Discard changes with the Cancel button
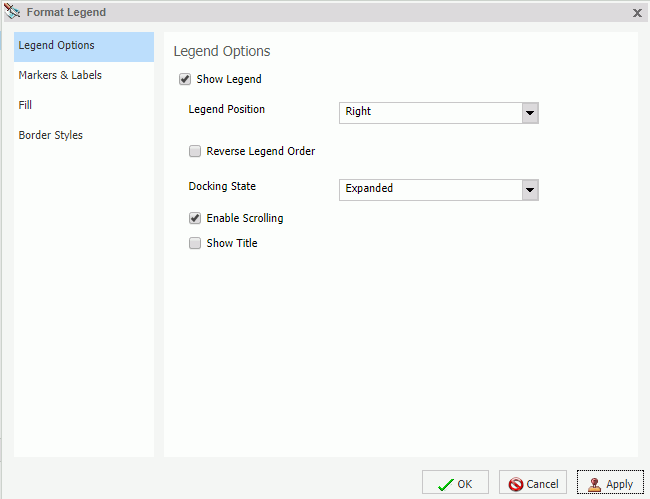This screenshot has height=499, width=650. pyautogui.click(x=533, y=483)
